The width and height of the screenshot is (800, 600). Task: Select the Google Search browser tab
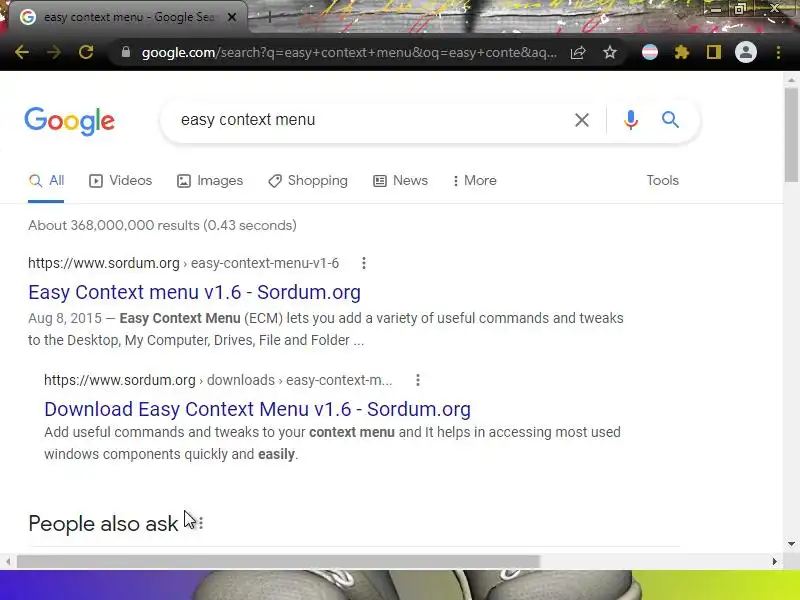(x=128, y=17)
